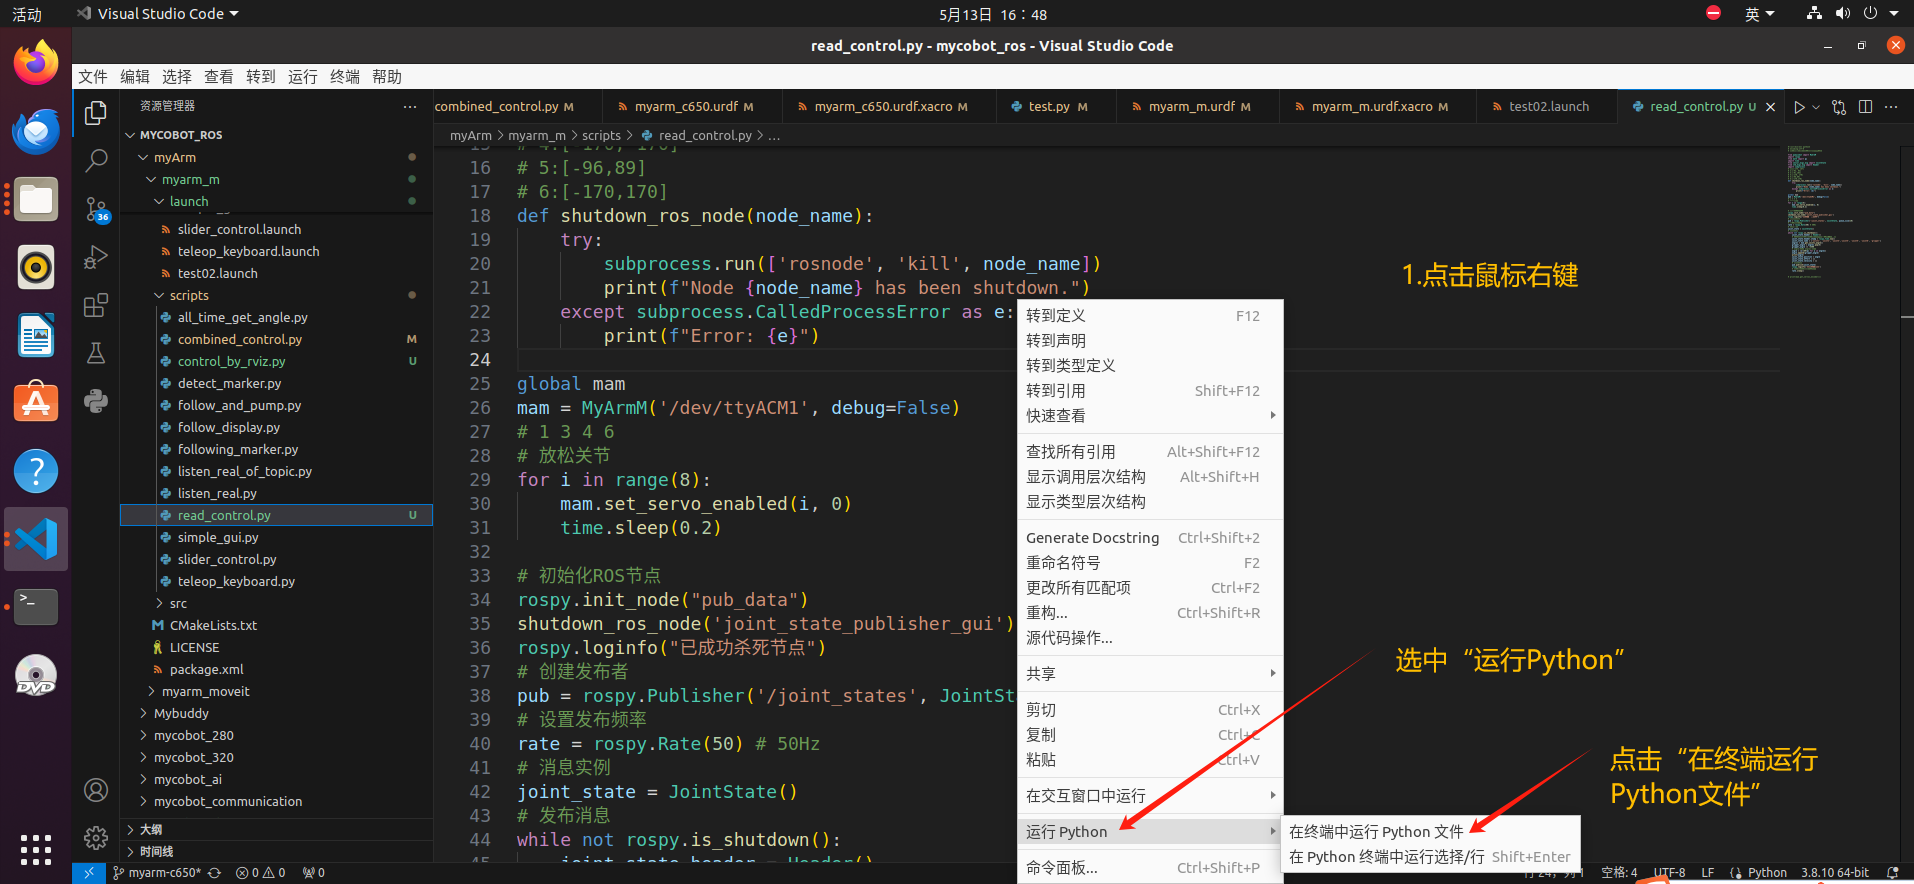Click the editor minimap code overview
The height and width of the screenshot is (884, 1914).
coord(1835,212)
